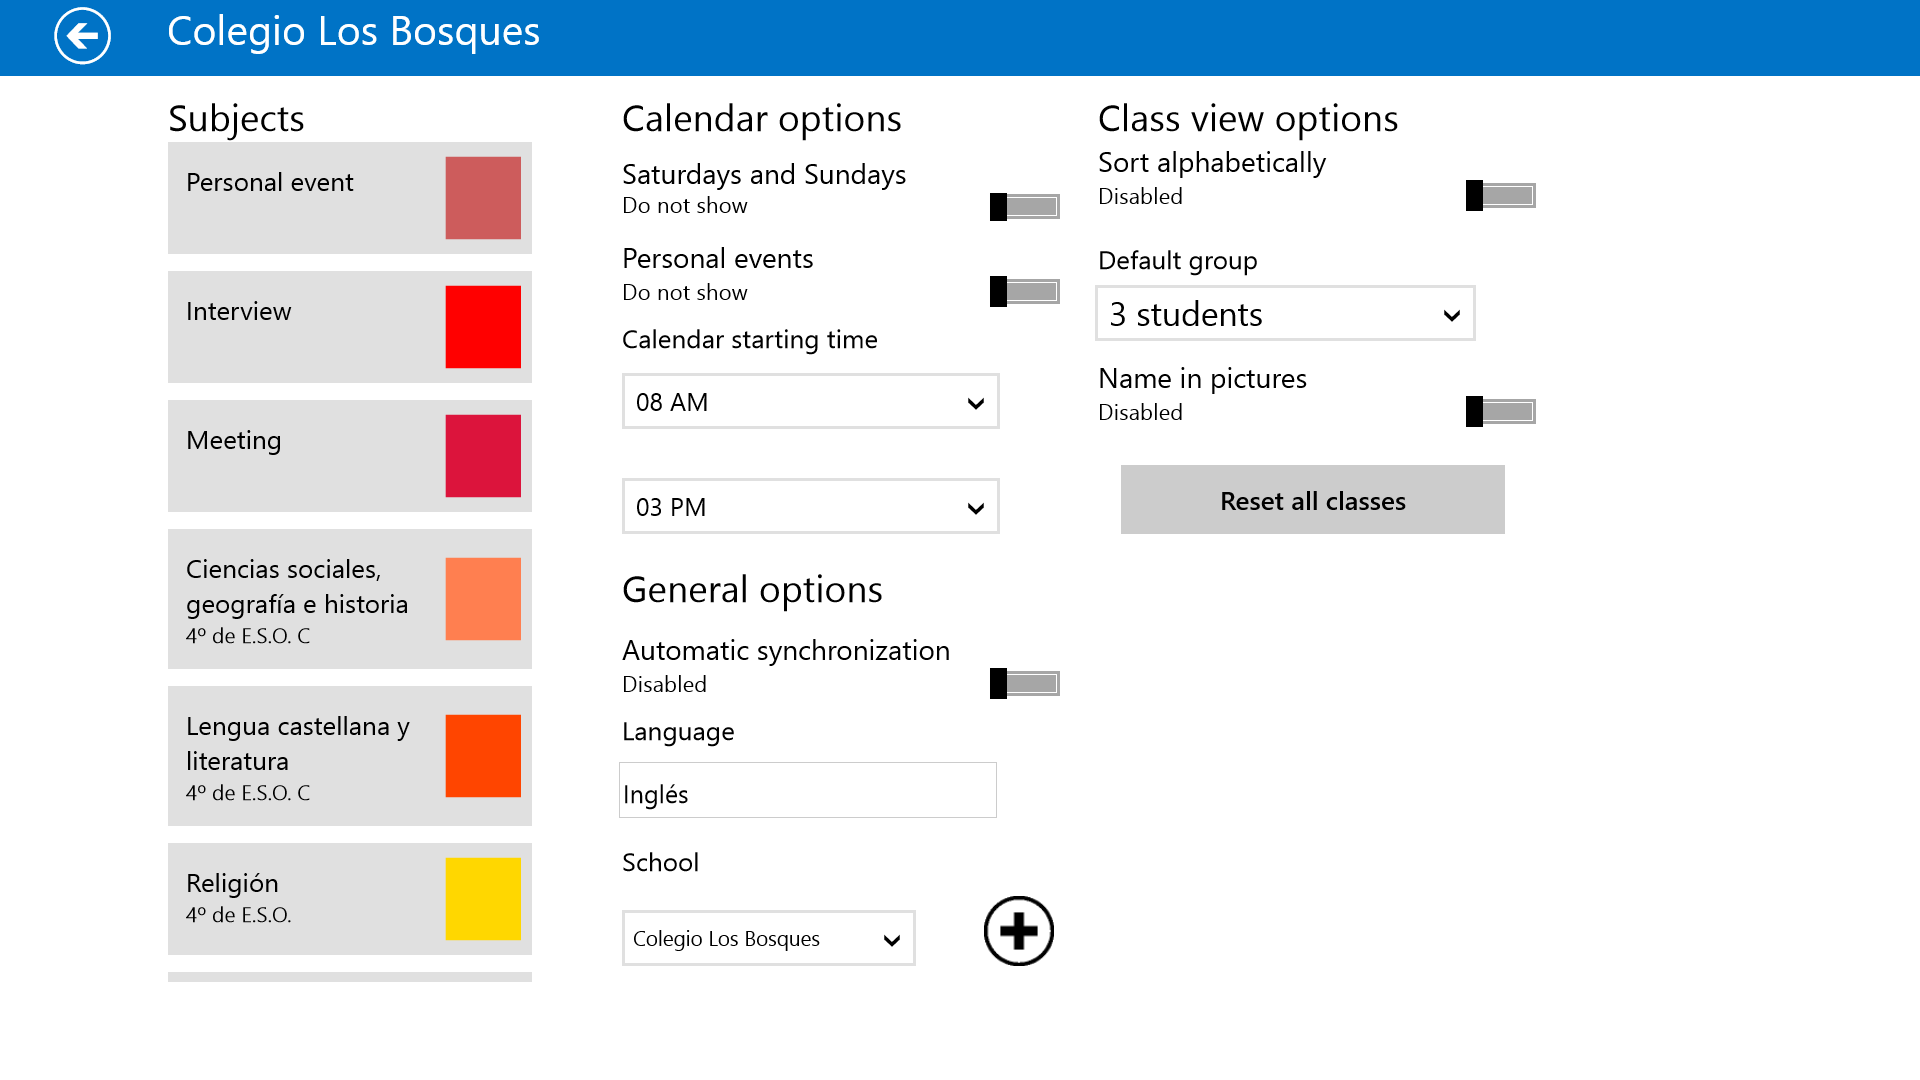Open the Default group dropdown
Image resolution: width=1920 pixels, height=1080 pixels.
1285,314
